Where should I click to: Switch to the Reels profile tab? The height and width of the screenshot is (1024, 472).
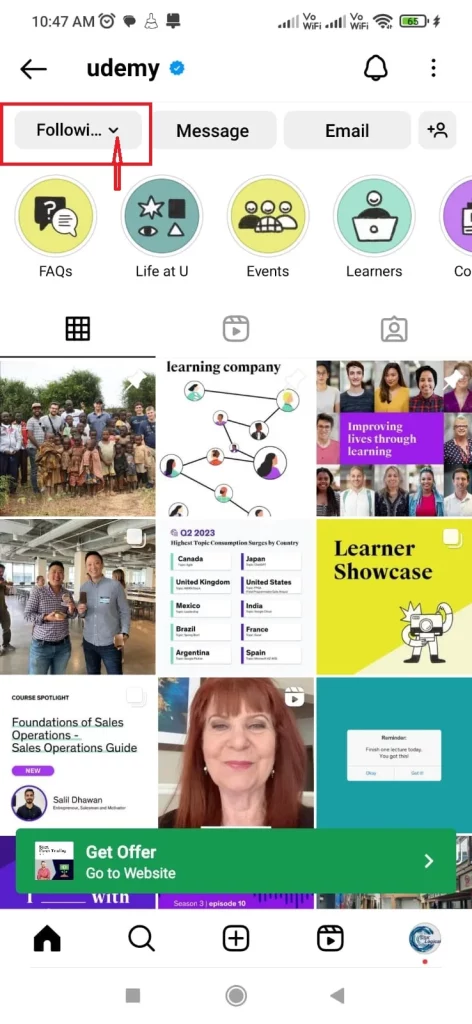(236, 328)
